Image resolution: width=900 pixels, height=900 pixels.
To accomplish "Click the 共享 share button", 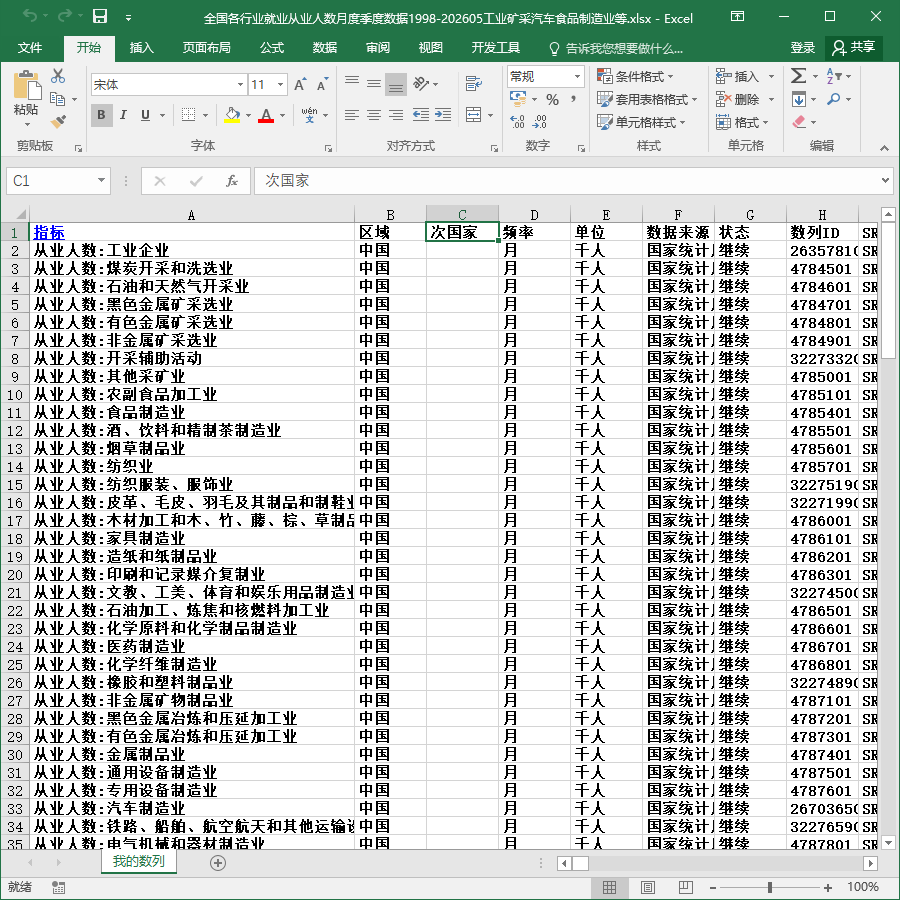I will pyautogui.click(x=854, y=48).
